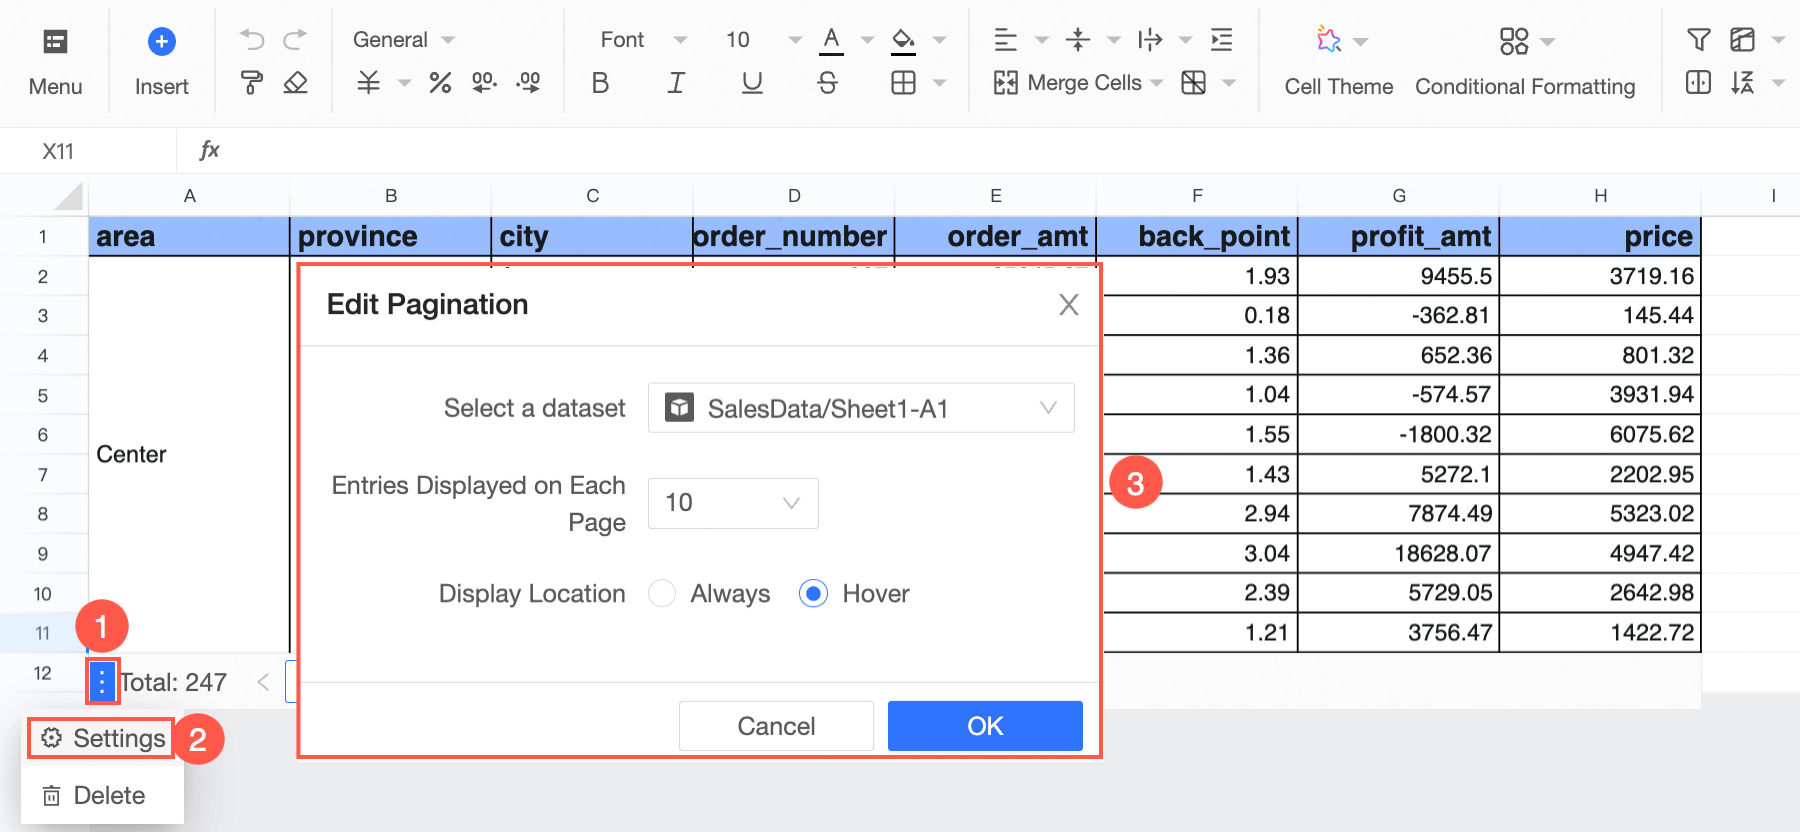Increase decimal places icon
This screenshot has width=1800, height=832.
click(528, 82)
